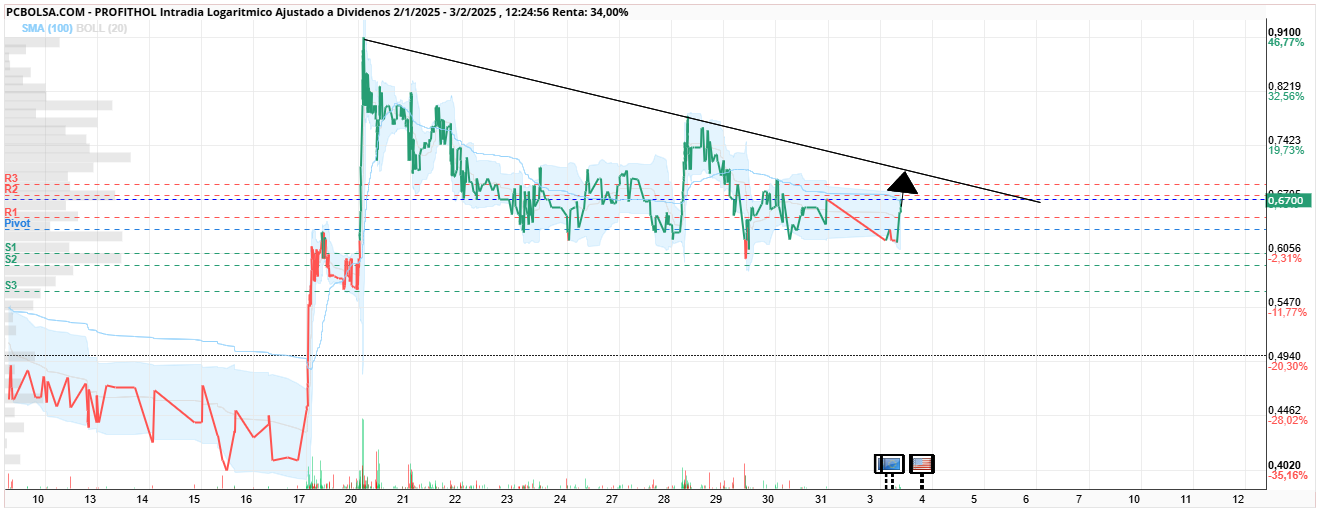Click date 7 on the time axis
The width and height of the screenshot is (1320, 512).
coord(1079,498)
